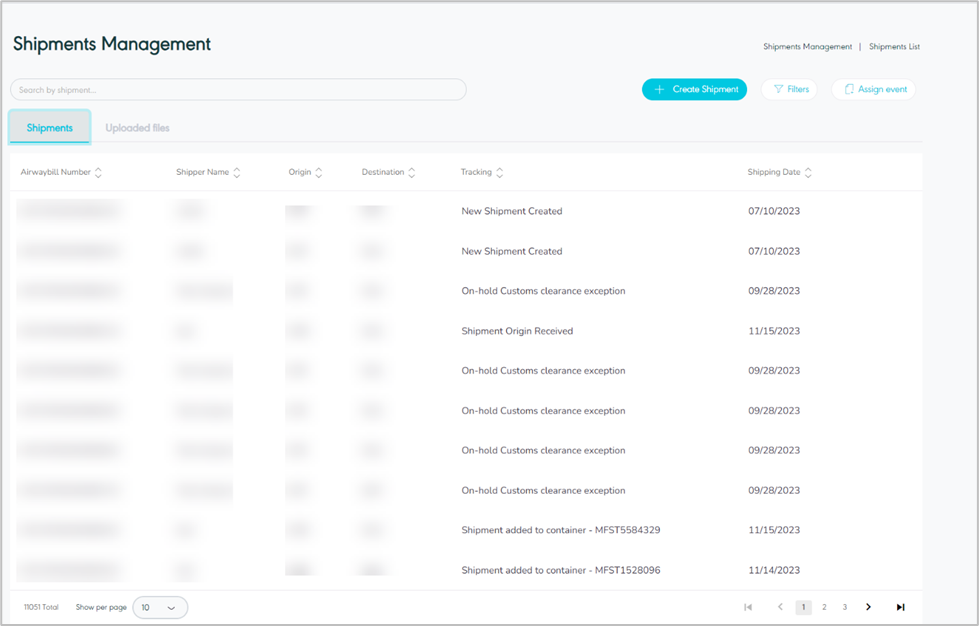Click the Create Shipment button
The image size is (979, 626).
click(694, 90)
